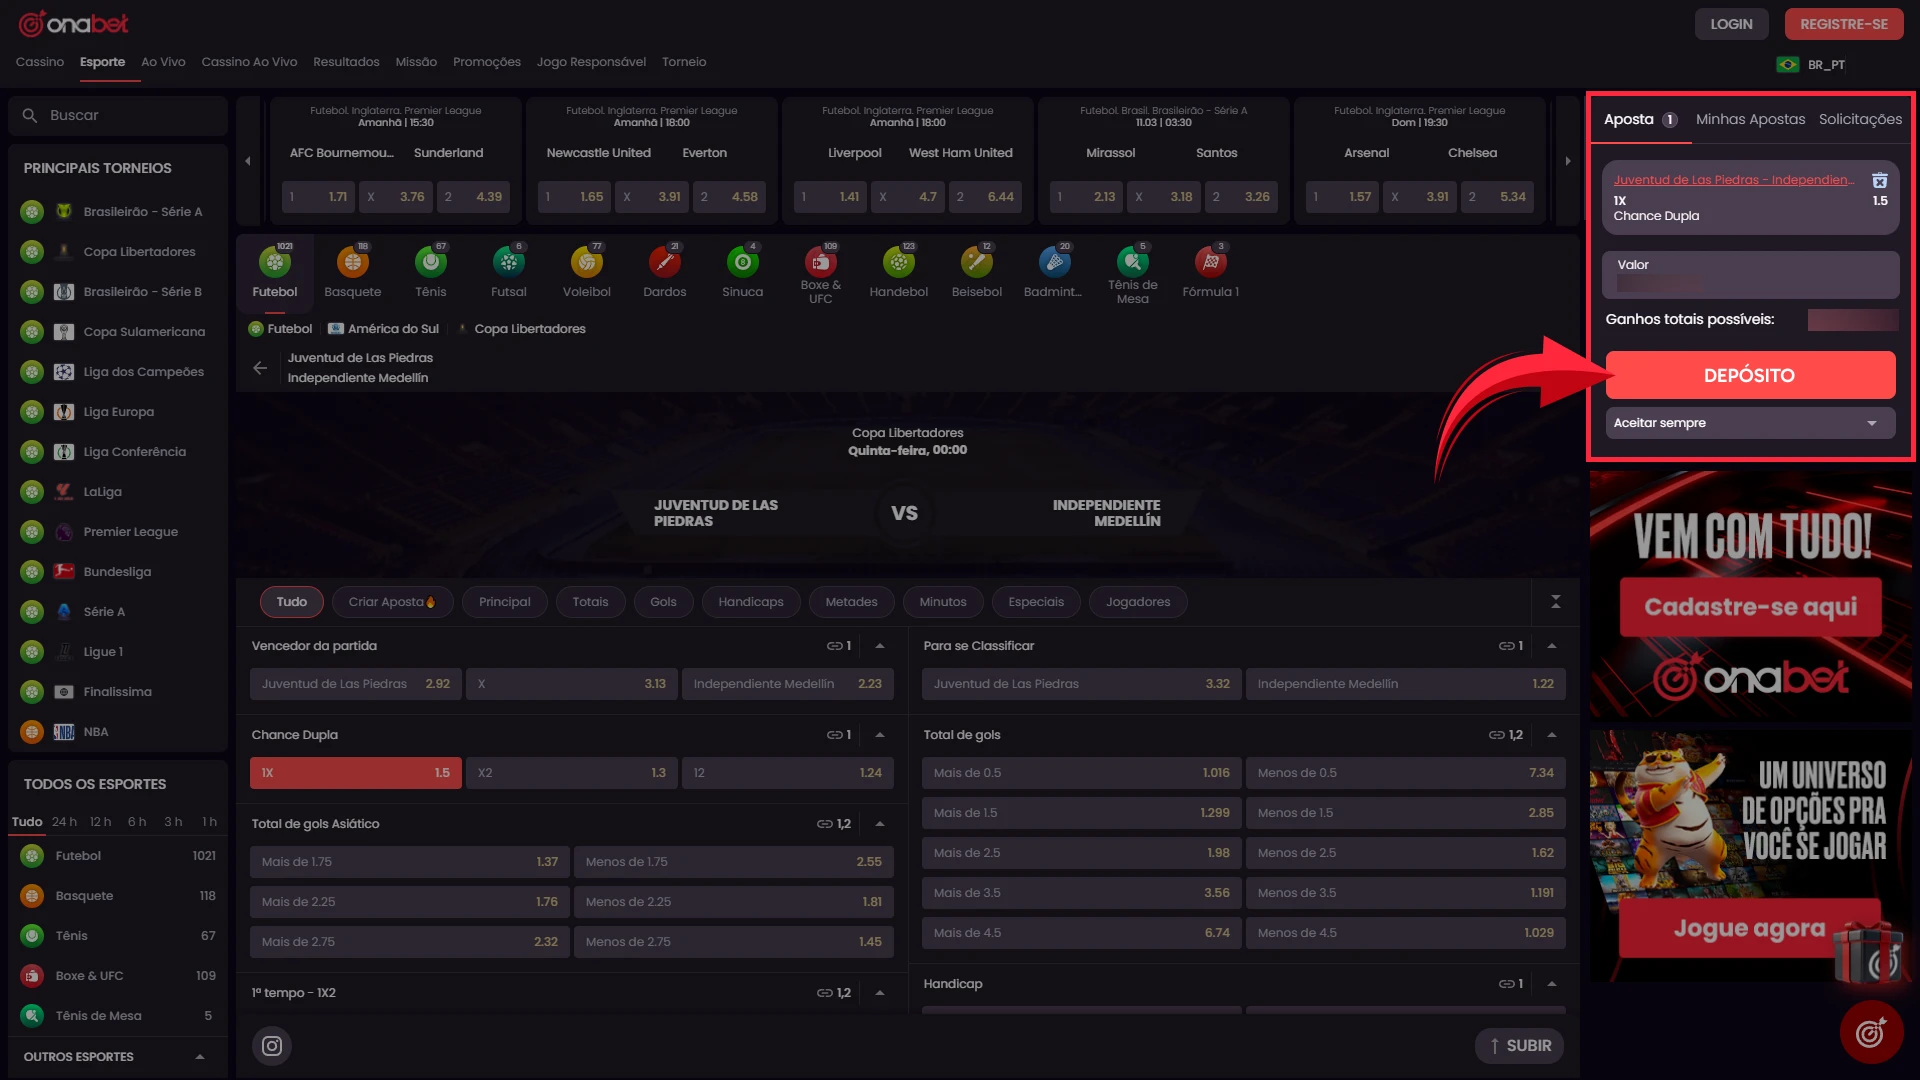Toggle Mais de 2.5 gols odd
1920x1080 pixels.
[x=1081, y=853]
